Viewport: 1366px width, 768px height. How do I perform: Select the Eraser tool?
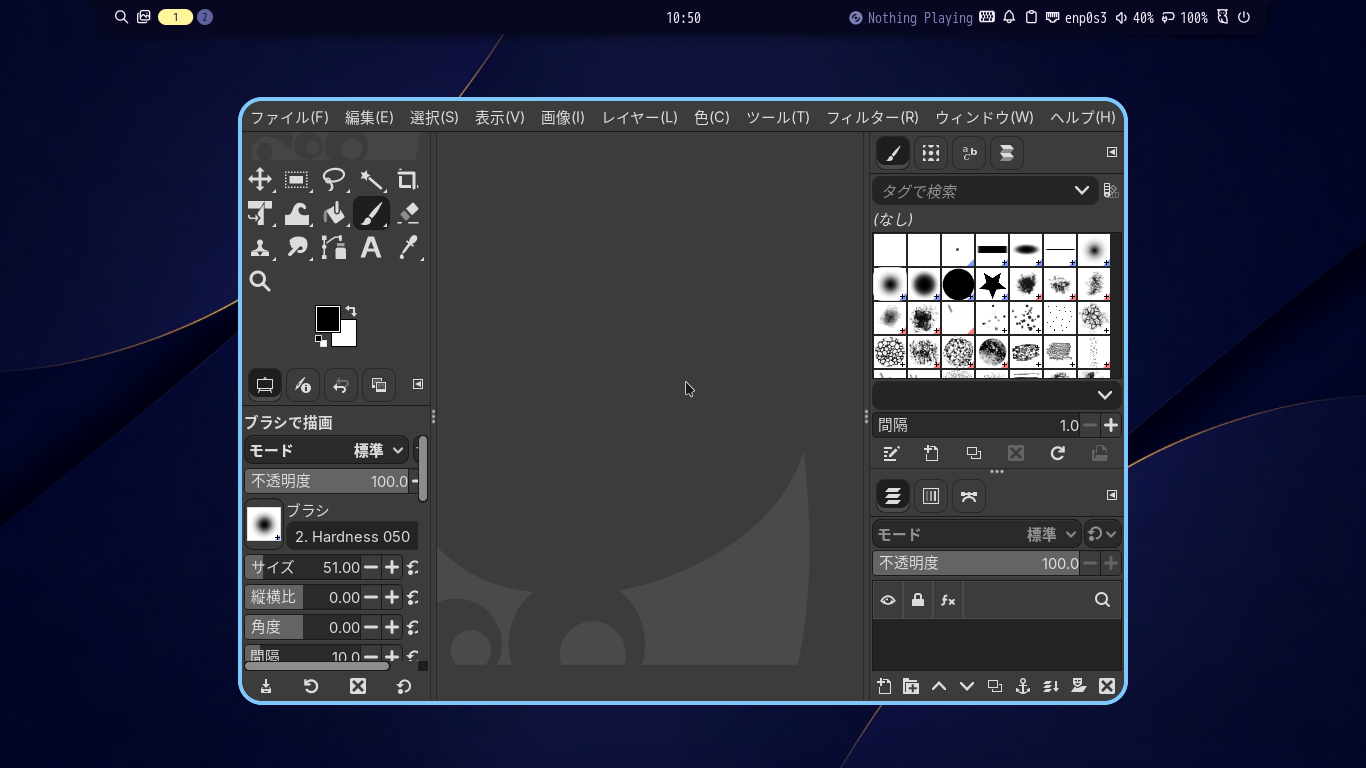[x=407, y=213]
